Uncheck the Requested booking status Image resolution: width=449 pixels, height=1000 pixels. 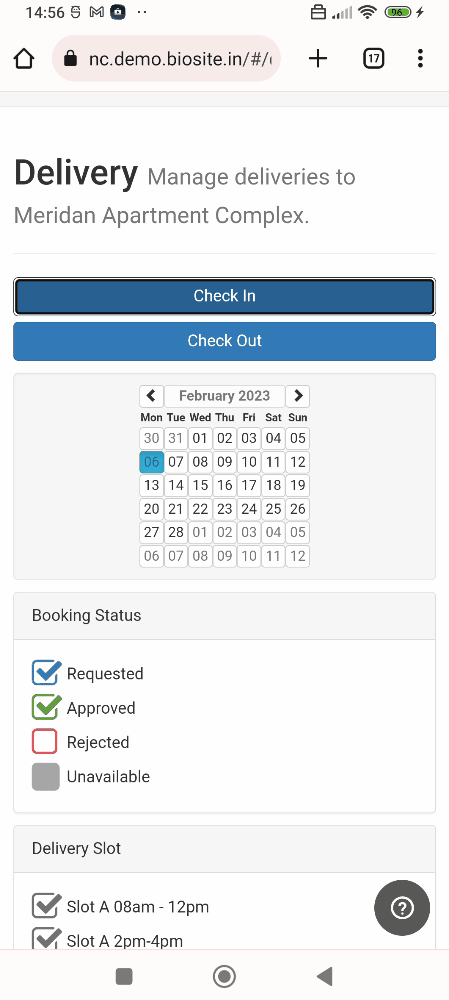[46, 673]
